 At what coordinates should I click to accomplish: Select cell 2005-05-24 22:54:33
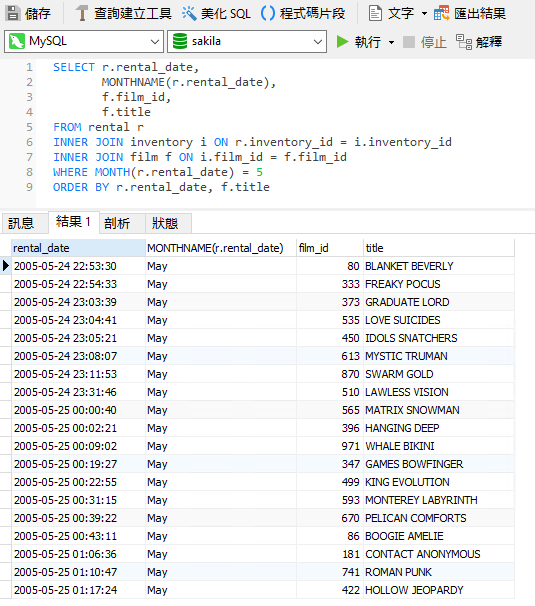(78, 284)
